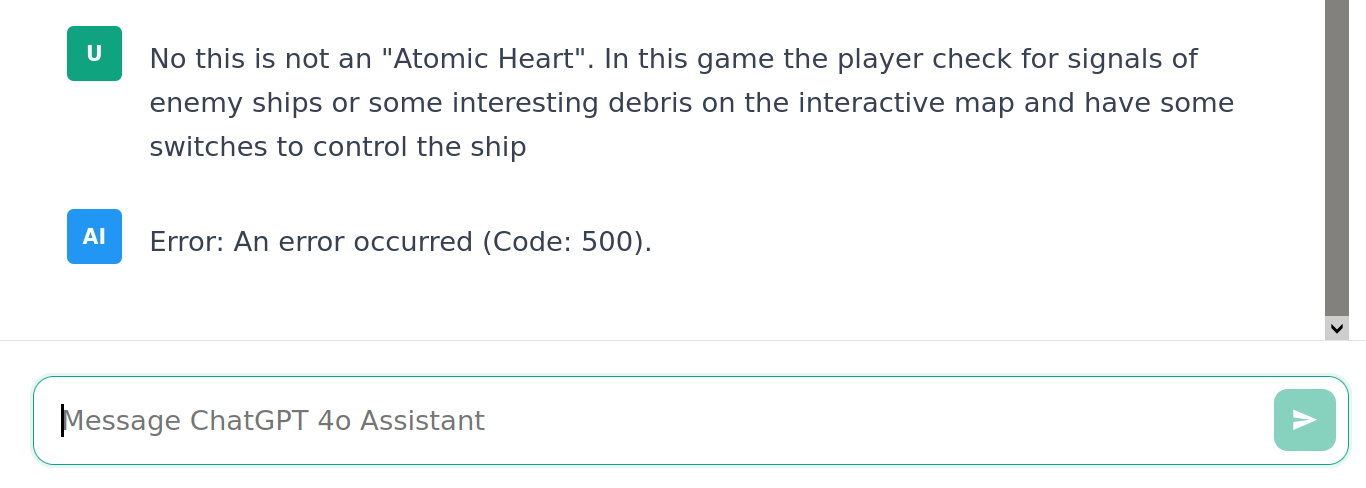The image size is (1366, 488).
Task: Click the "switches to control the ship" line
Action: pos(337,147)
